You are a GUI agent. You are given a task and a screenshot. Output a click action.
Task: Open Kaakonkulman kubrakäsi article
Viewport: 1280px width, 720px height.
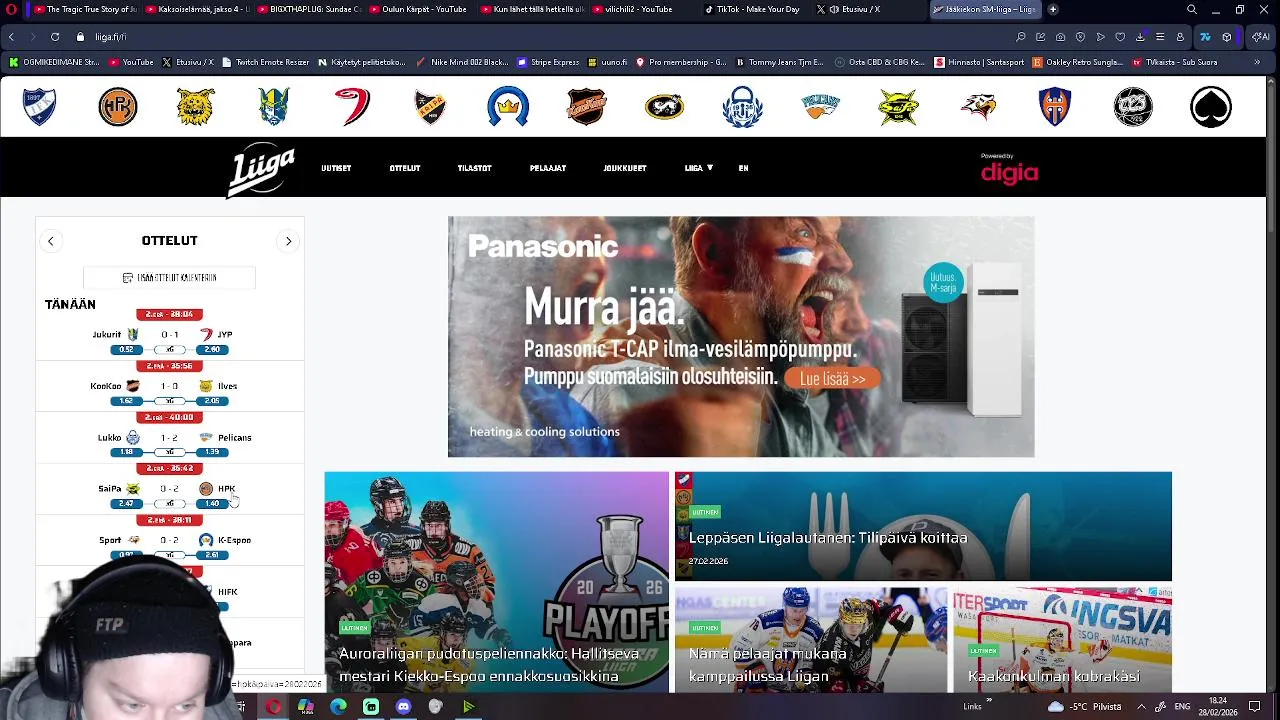tap(1062, 640)
